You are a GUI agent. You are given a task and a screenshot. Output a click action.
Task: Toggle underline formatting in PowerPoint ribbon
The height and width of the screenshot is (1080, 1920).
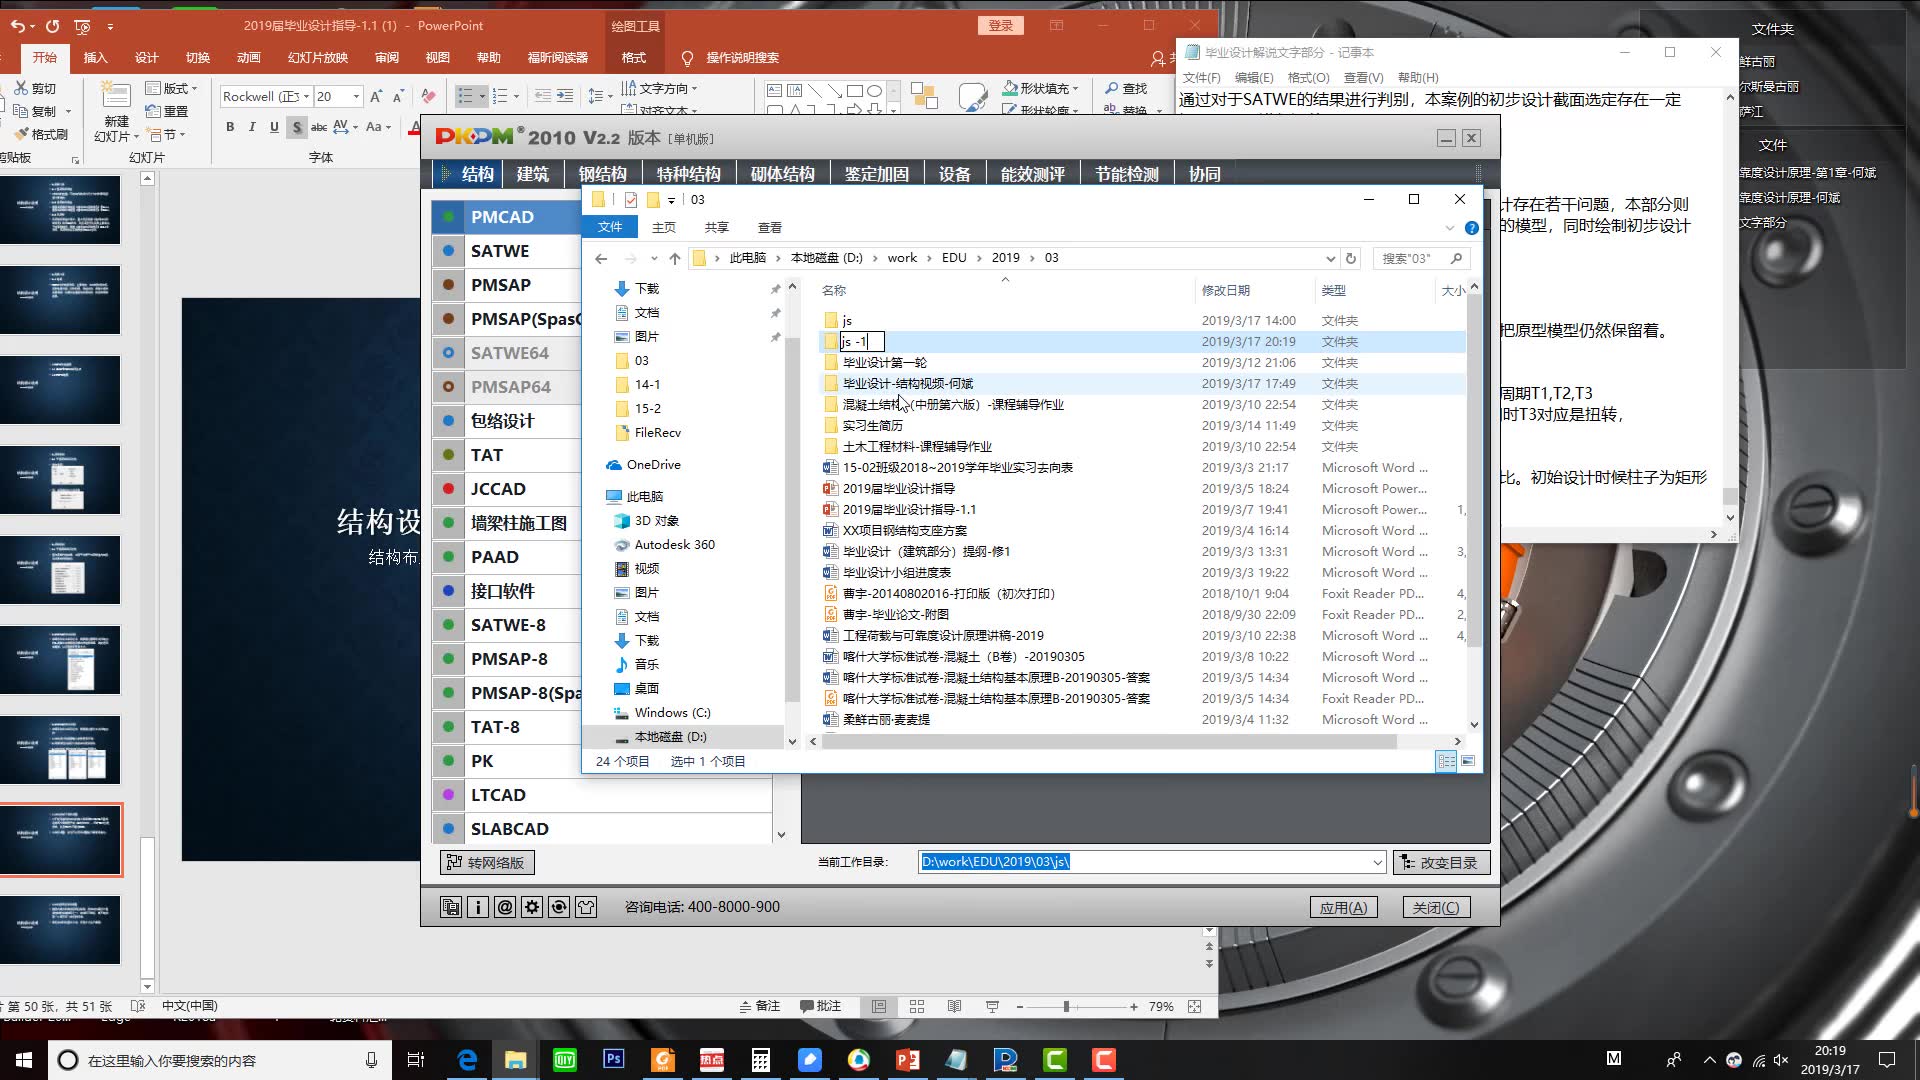click(x=274, y=127)
